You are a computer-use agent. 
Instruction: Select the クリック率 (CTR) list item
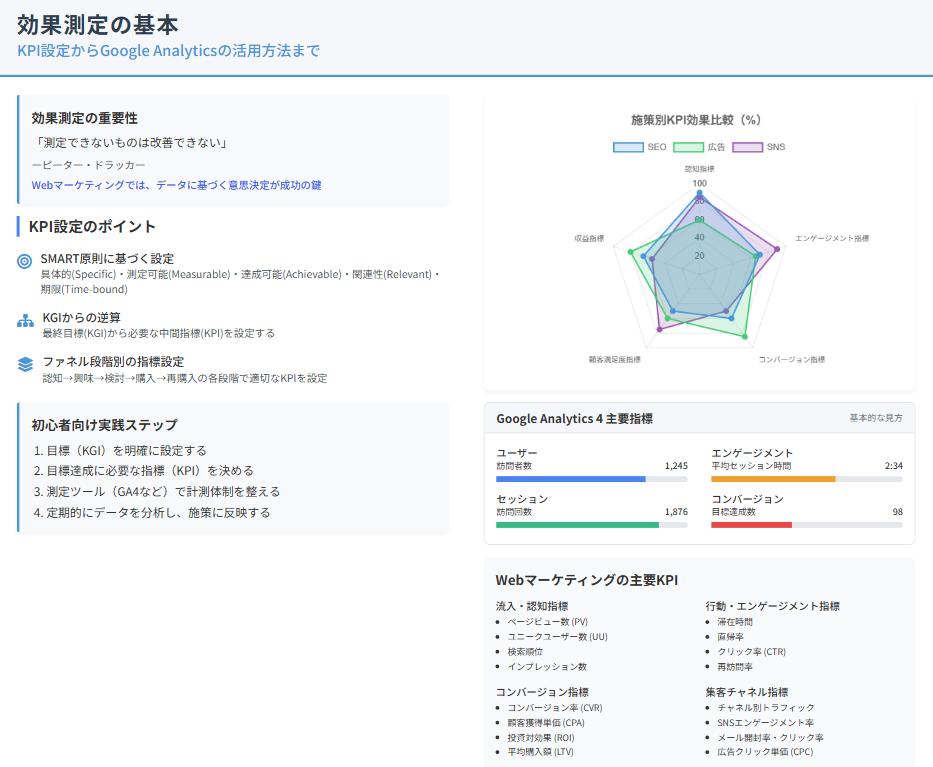pyautogui.click(x=752, y=651)
